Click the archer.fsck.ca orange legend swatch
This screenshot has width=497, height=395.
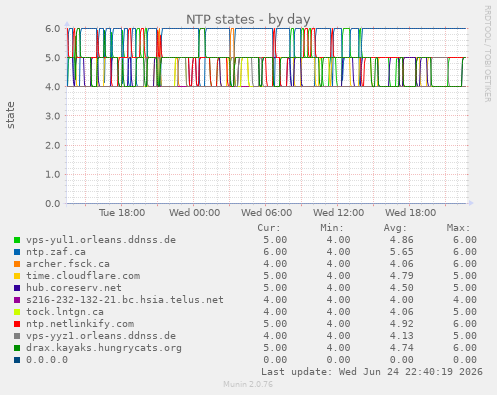coord(17,264)
